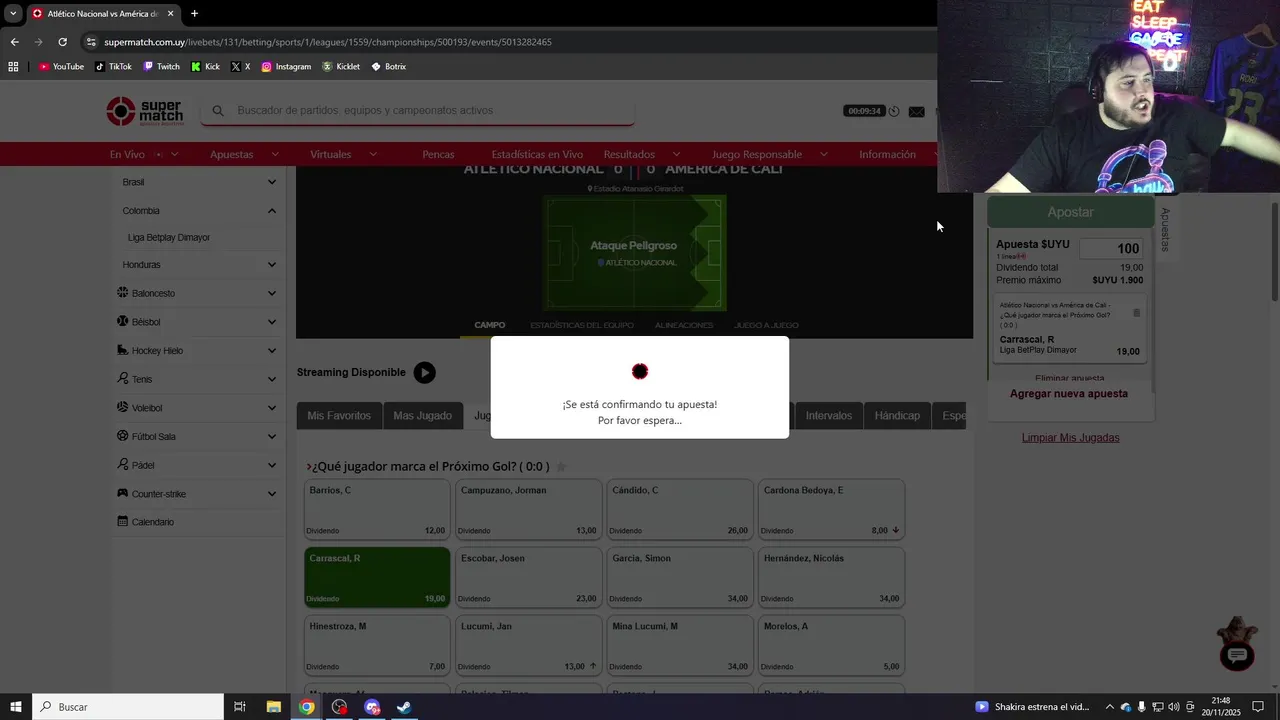Screen dimensions: 1280x720
Task: Open the Juego Responsable menu
Action: 769,154
